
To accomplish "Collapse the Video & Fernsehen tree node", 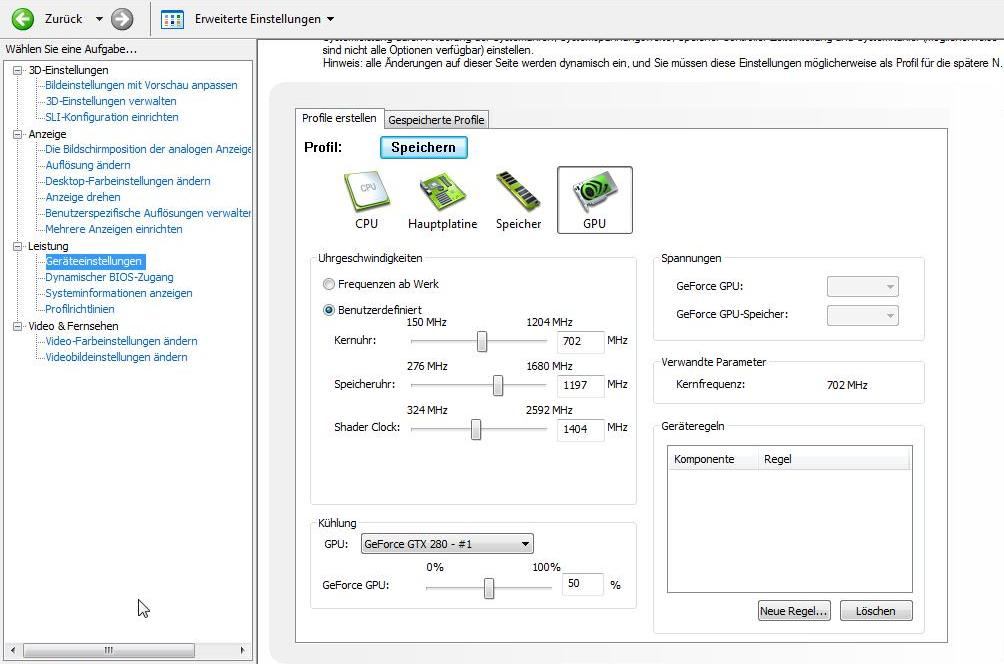I will [x=18, y=327].
